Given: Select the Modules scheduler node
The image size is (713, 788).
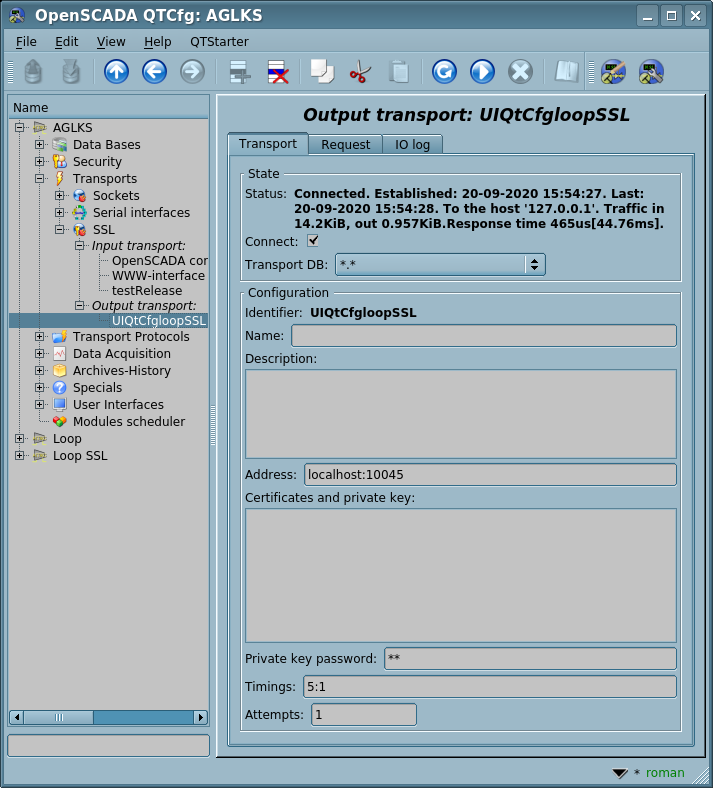Looking at the screenshot, I should [129, 422].
